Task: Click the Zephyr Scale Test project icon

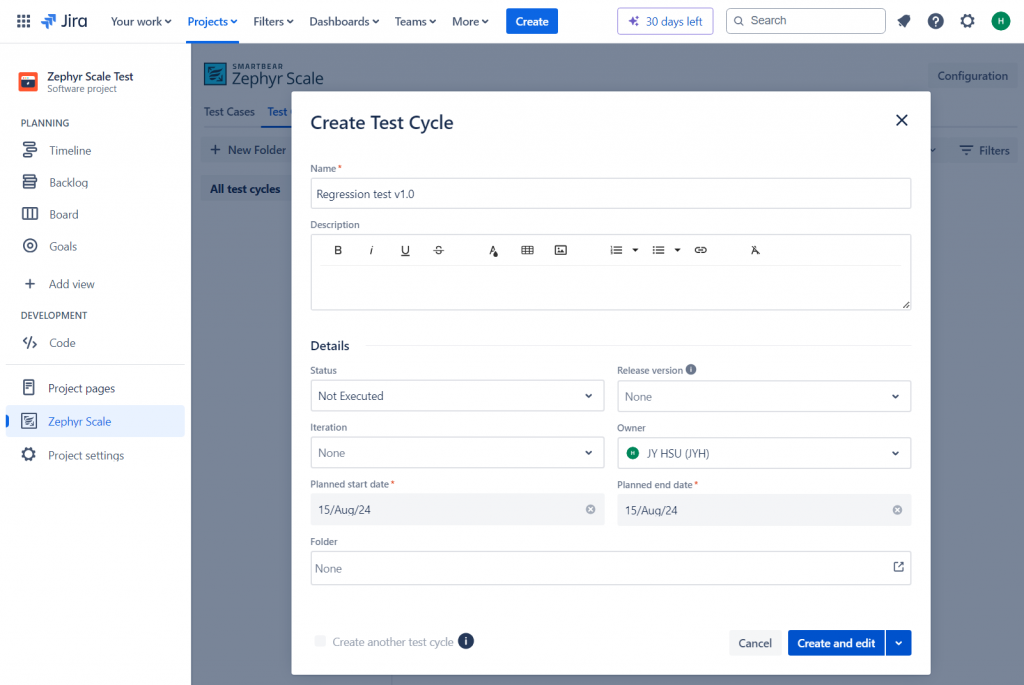Action: pos(28,82)
